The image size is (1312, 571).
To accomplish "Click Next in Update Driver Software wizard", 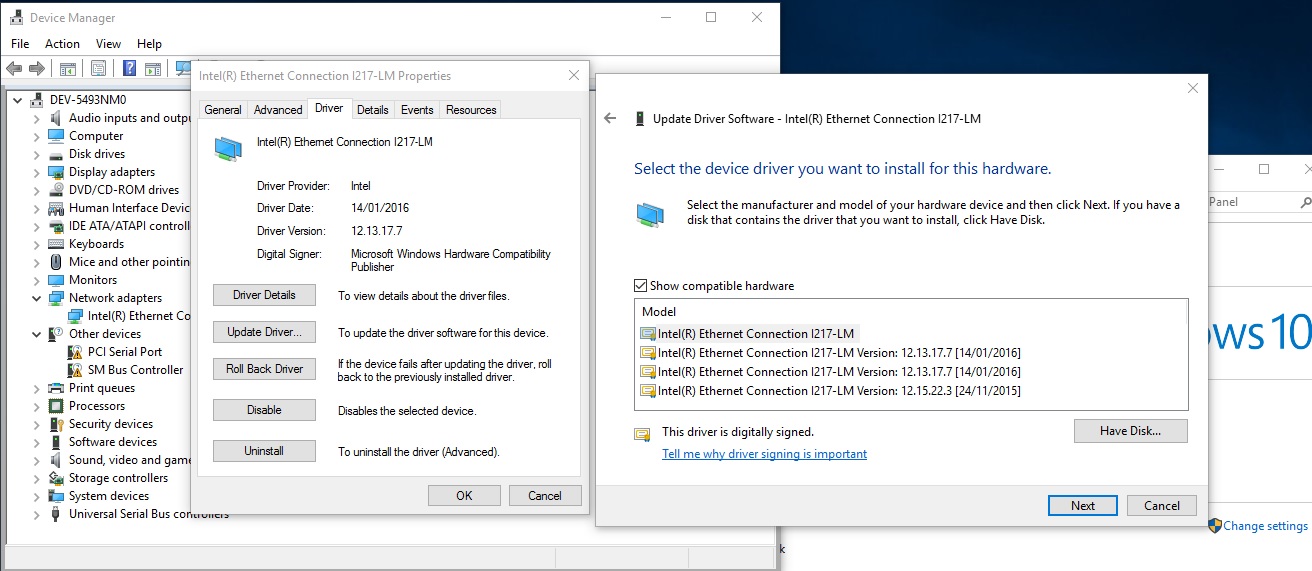I will click(x=1083, y=506).
